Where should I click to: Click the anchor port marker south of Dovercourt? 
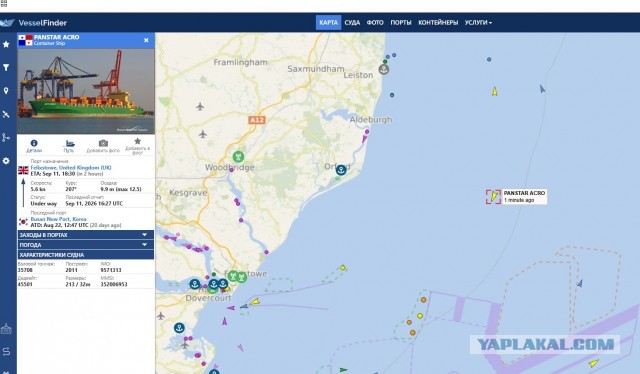[x=179, y=327]
